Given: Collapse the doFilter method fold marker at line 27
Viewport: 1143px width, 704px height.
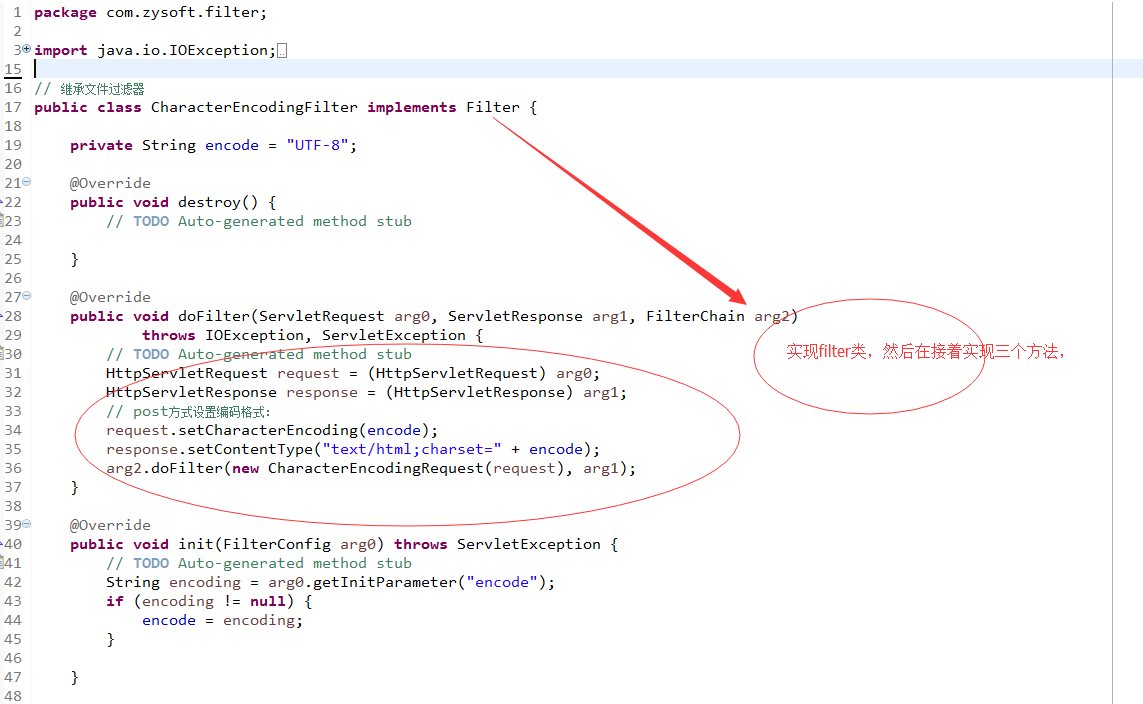Looking at the screenshot, I should tap(26, 295).
